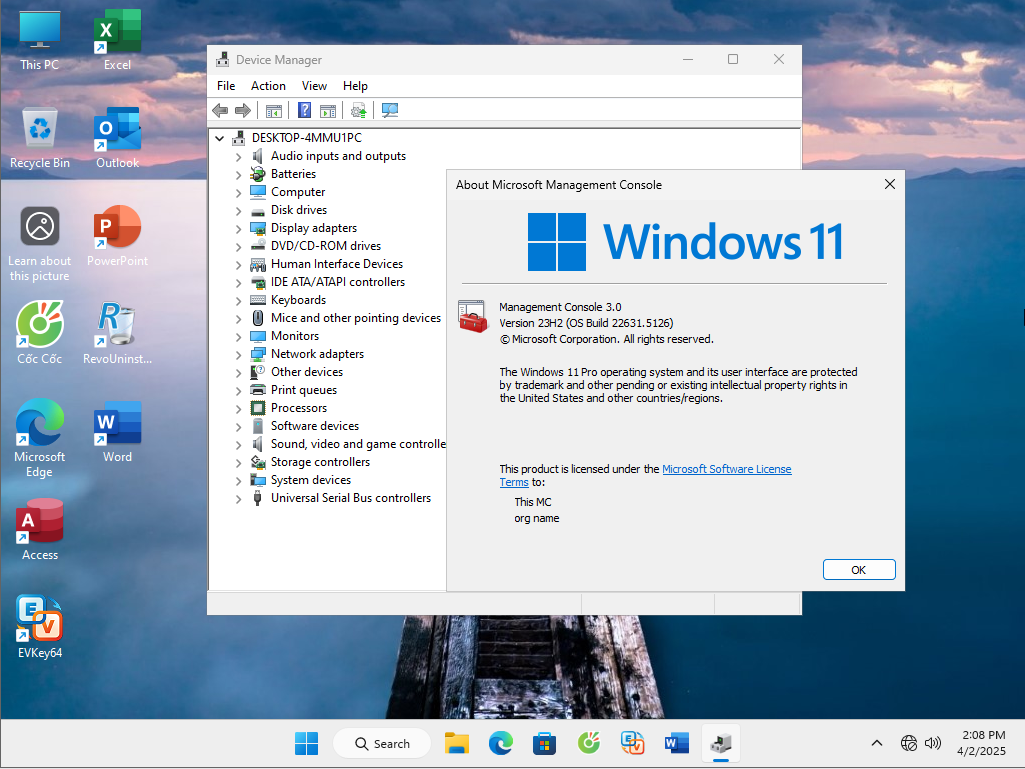Open the Microsoft Software License link
The height and width of the screenshot is (769, 1025).
(727, 469)
